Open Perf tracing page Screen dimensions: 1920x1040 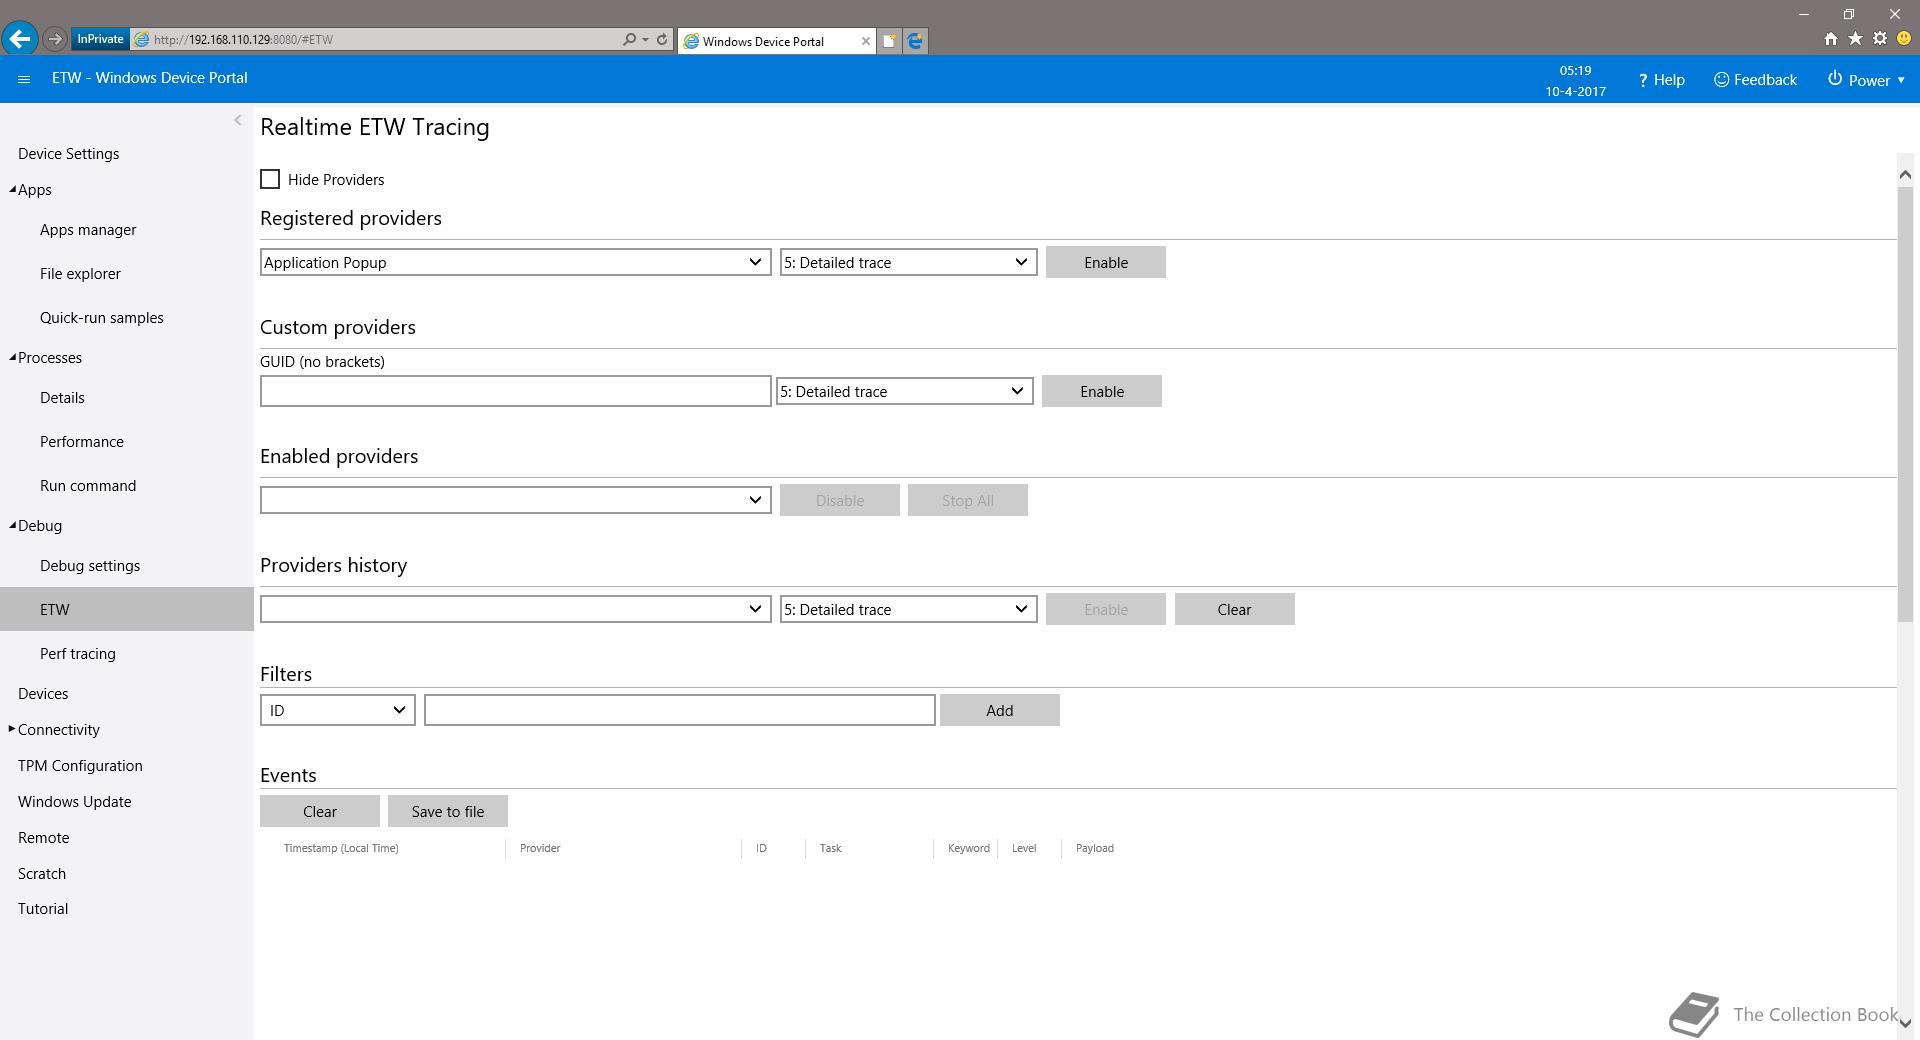(x=77, y=653)
